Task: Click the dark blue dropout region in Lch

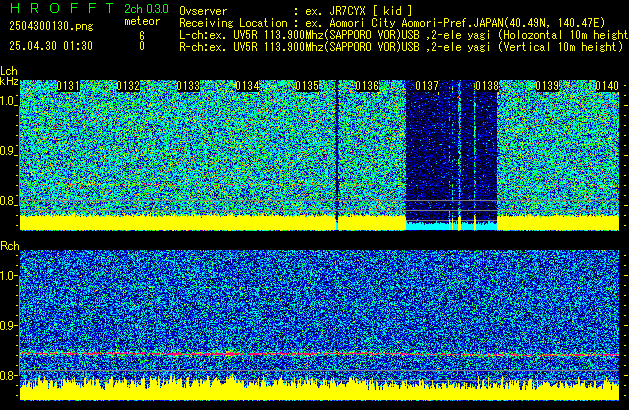Action: (451, 150)
